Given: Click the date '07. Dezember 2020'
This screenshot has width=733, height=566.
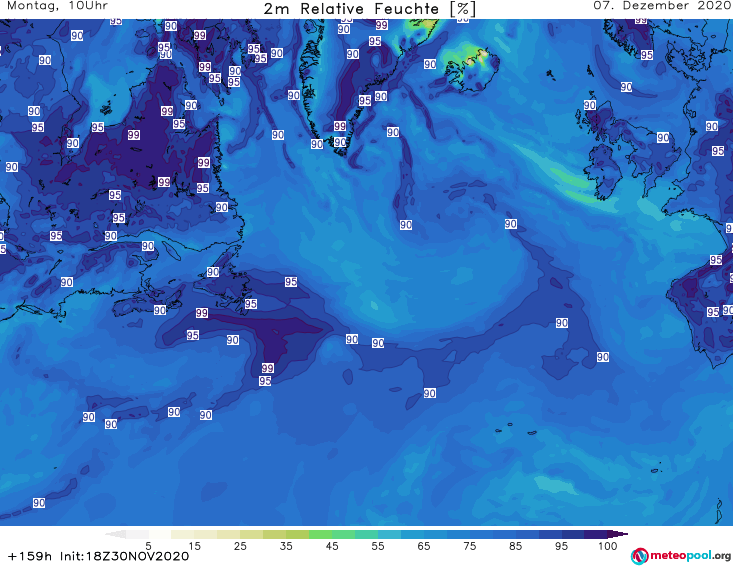Looking at the screenshot, I should pos(662,6).
